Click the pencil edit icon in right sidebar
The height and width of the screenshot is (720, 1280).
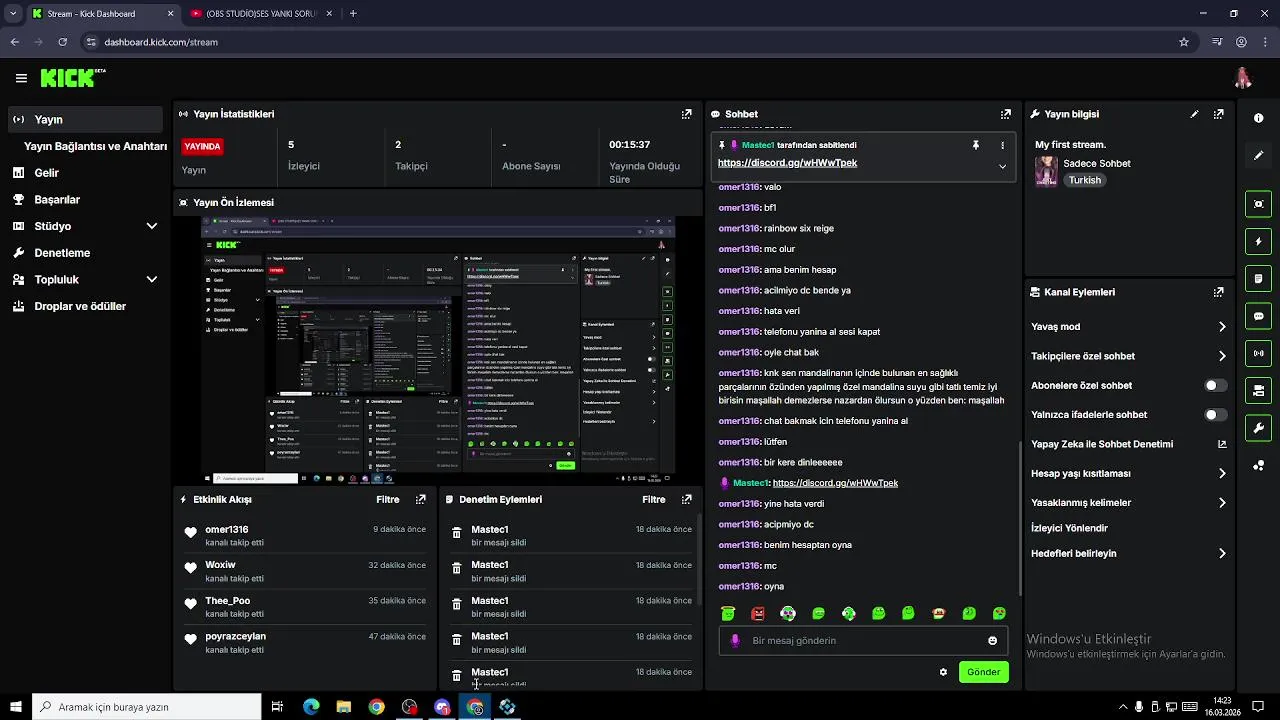click(x=1258, y=155)
